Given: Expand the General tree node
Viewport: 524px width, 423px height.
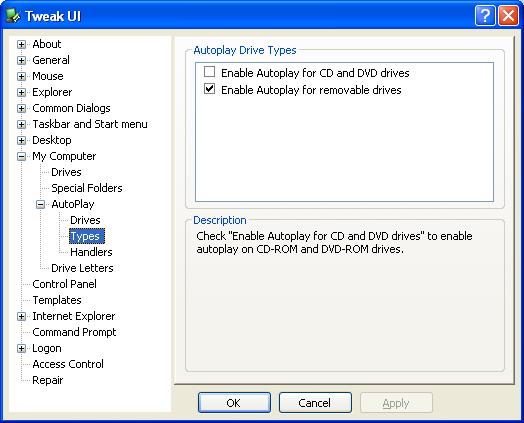Looking at the screenshot, I should [21, 60].
